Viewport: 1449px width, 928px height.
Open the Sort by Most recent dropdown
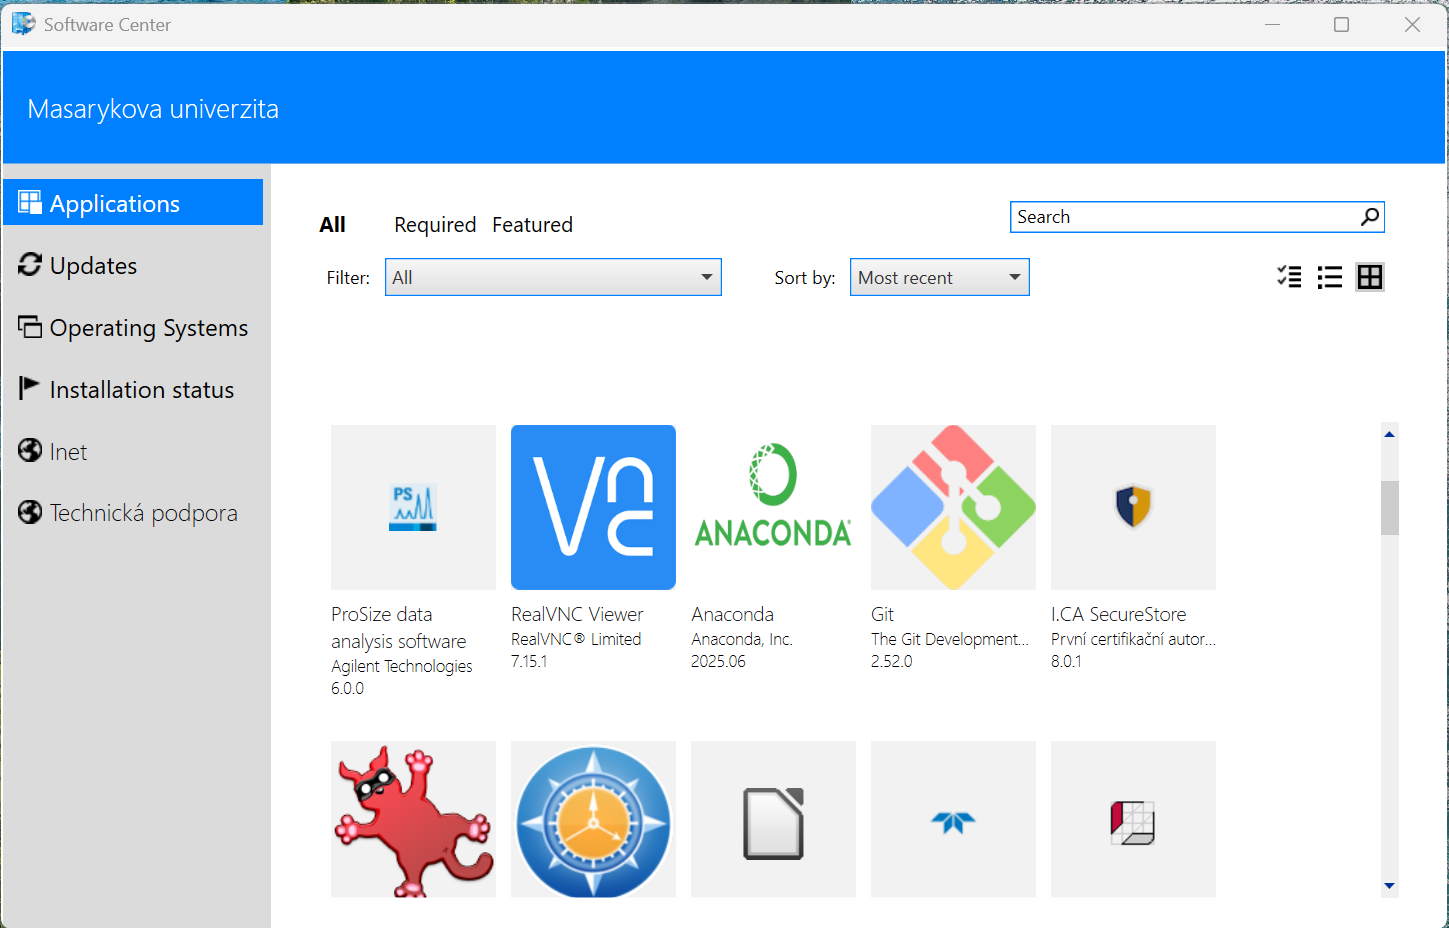939,277
